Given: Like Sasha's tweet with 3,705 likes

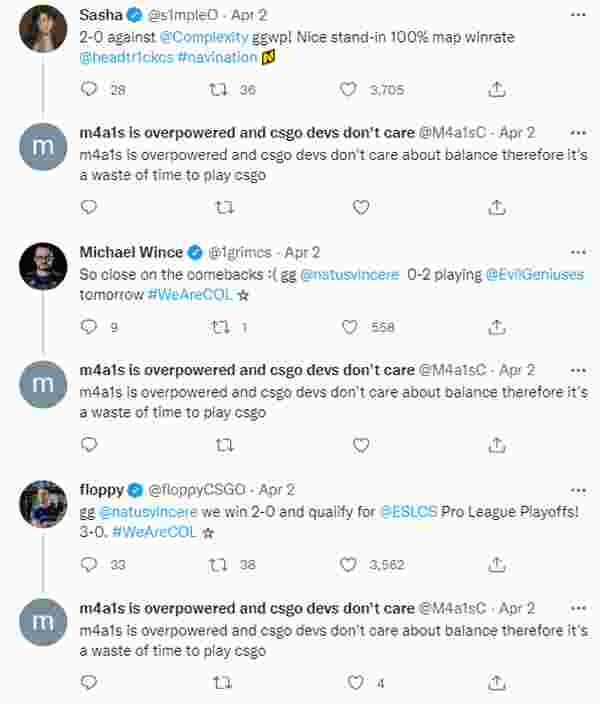Looking at the screenshot, I should [x=348, y=89].
